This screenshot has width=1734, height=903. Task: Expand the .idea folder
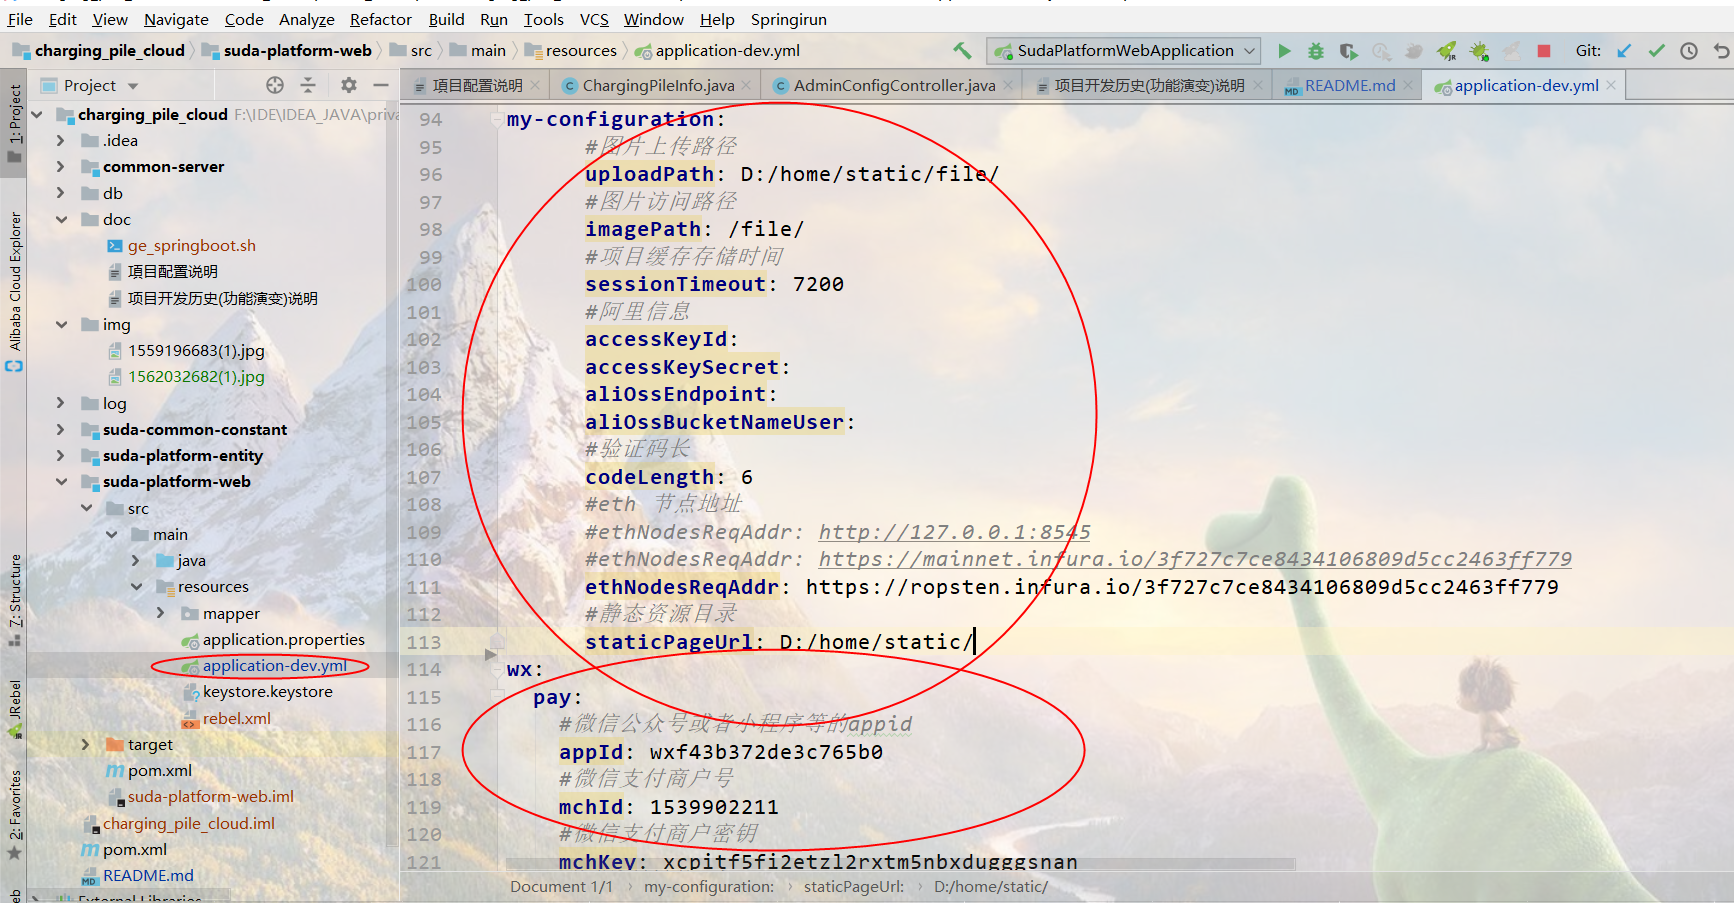(x=61, y=141)
